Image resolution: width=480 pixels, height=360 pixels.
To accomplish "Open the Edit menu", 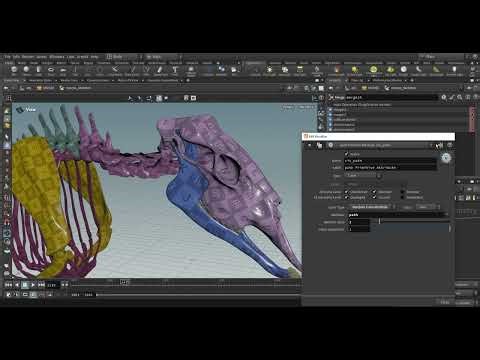I will click(x=16, y=57).
